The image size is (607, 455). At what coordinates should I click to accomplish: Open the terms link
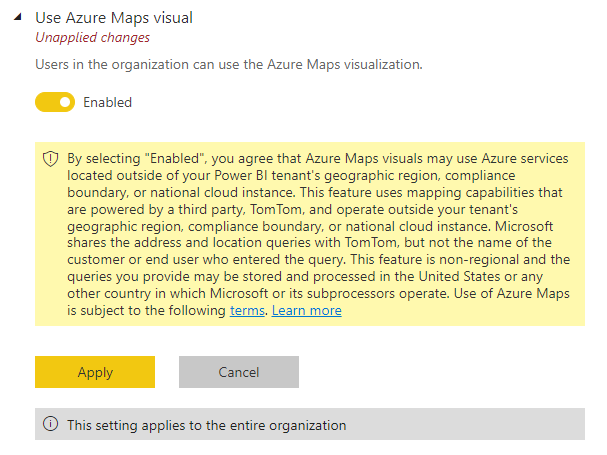pyautogui.click(x=247, y=311)
